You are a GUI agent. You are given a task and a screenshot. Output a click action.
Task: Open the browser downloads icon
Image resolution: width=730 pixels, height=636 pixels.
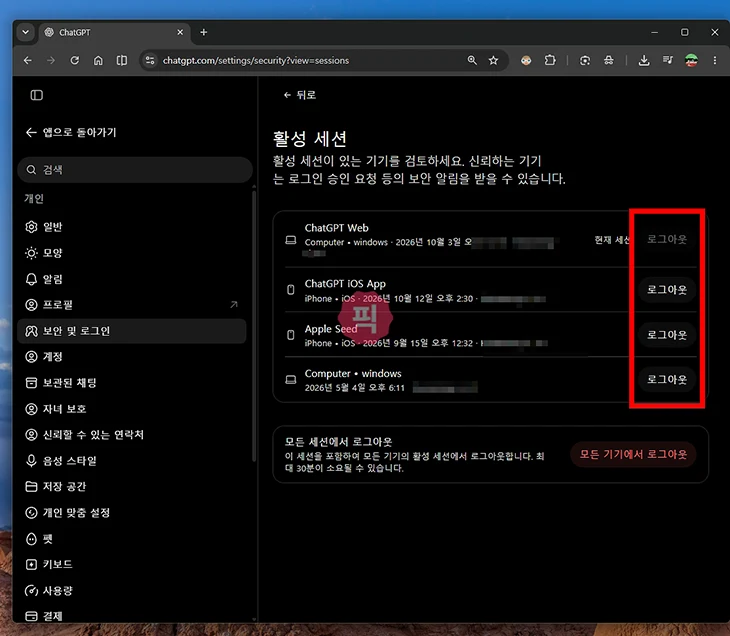644,61
